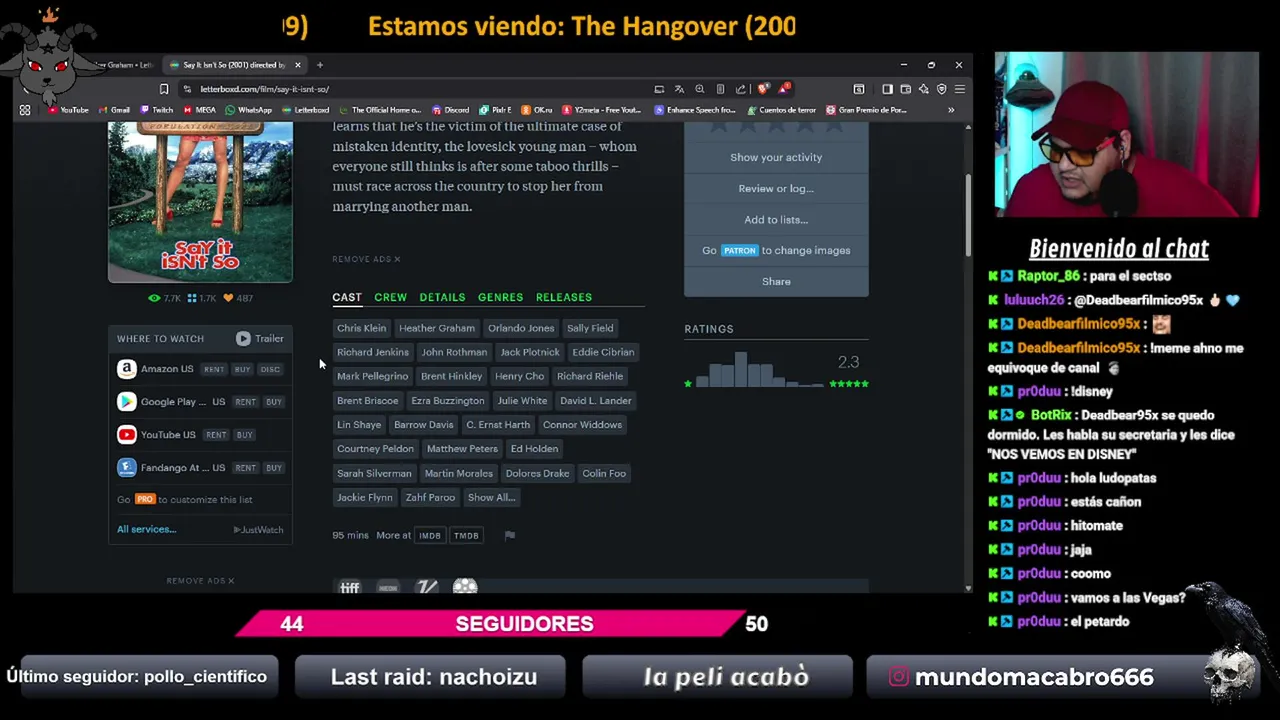The height and width of the screenshot is (720, 1280).
Task: Click Review or log...
Action: click(x=776, y=189)
